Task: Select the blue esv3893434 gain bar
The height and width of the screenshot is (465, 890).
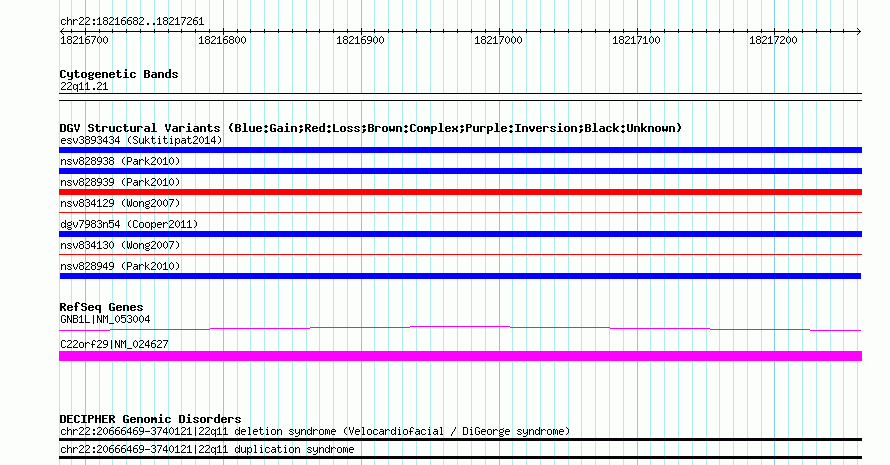Action: (x=460, y=150)
